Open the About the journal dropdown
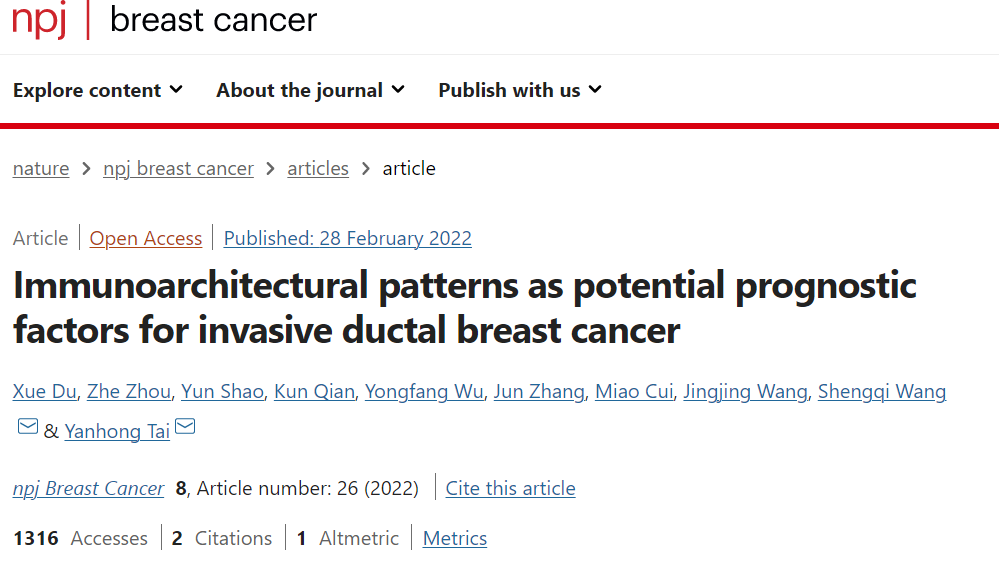This screenshot has width=999, height=569. (x=310, y=90)
